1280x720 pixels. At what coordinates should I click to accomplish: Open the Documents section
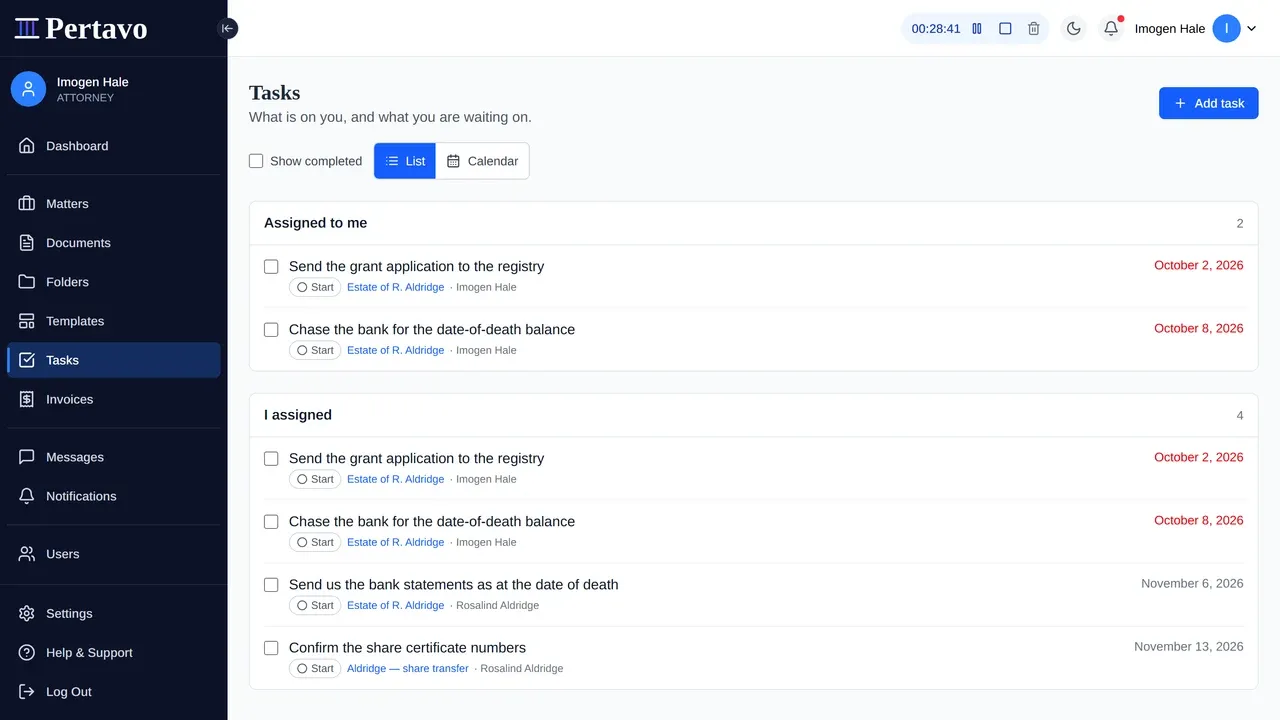113,243
